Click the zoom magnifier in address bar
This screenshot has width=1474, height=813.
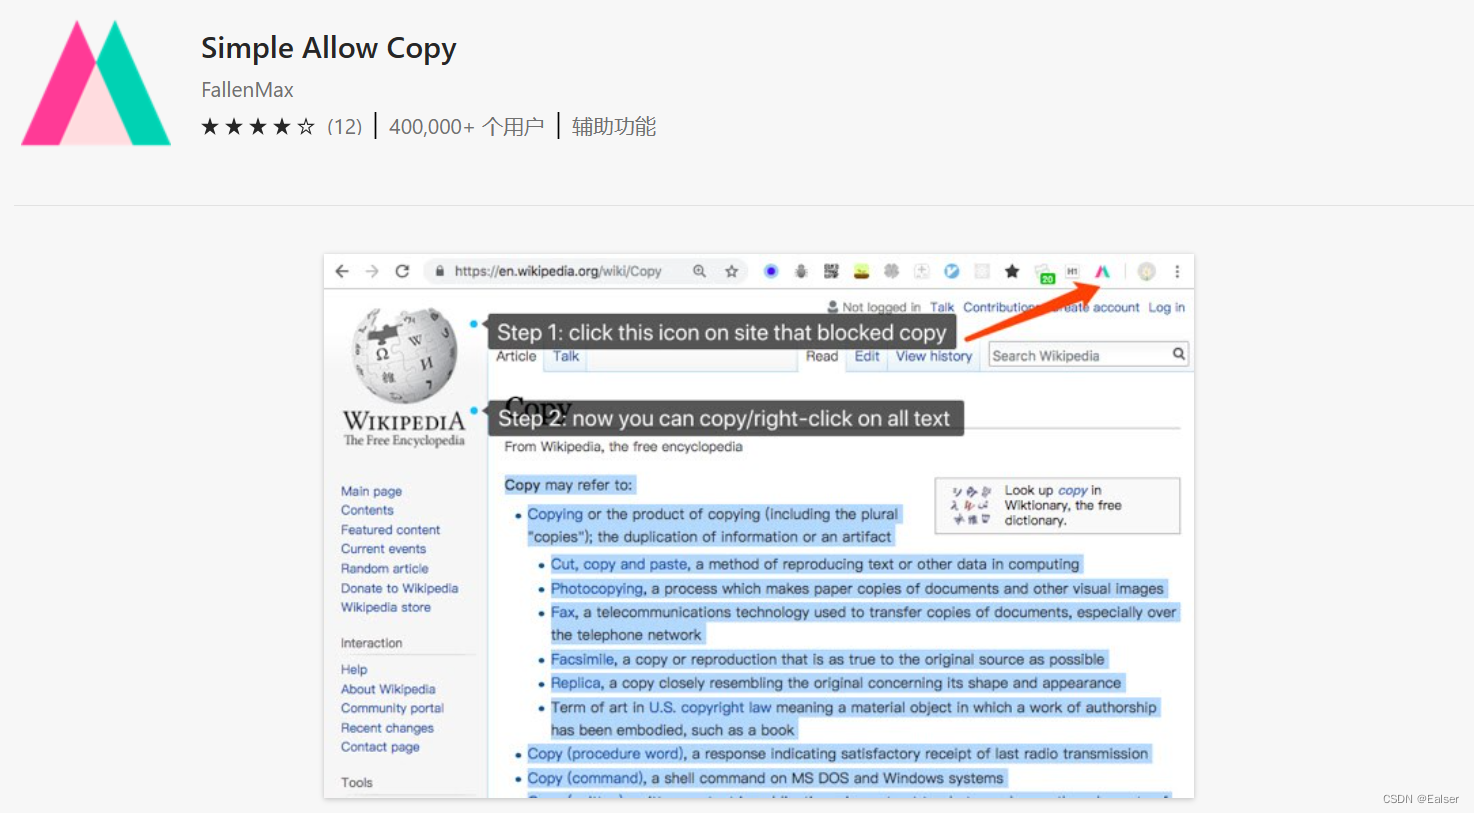699,271
